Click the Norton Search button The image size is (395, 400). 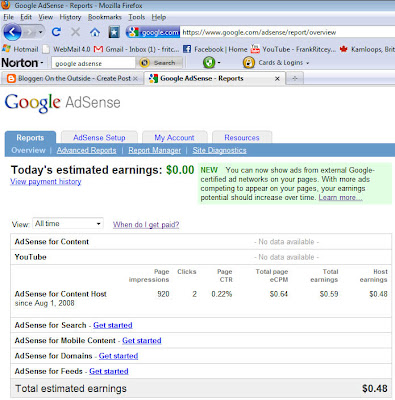pyautogui.click(x=160, y=63)
